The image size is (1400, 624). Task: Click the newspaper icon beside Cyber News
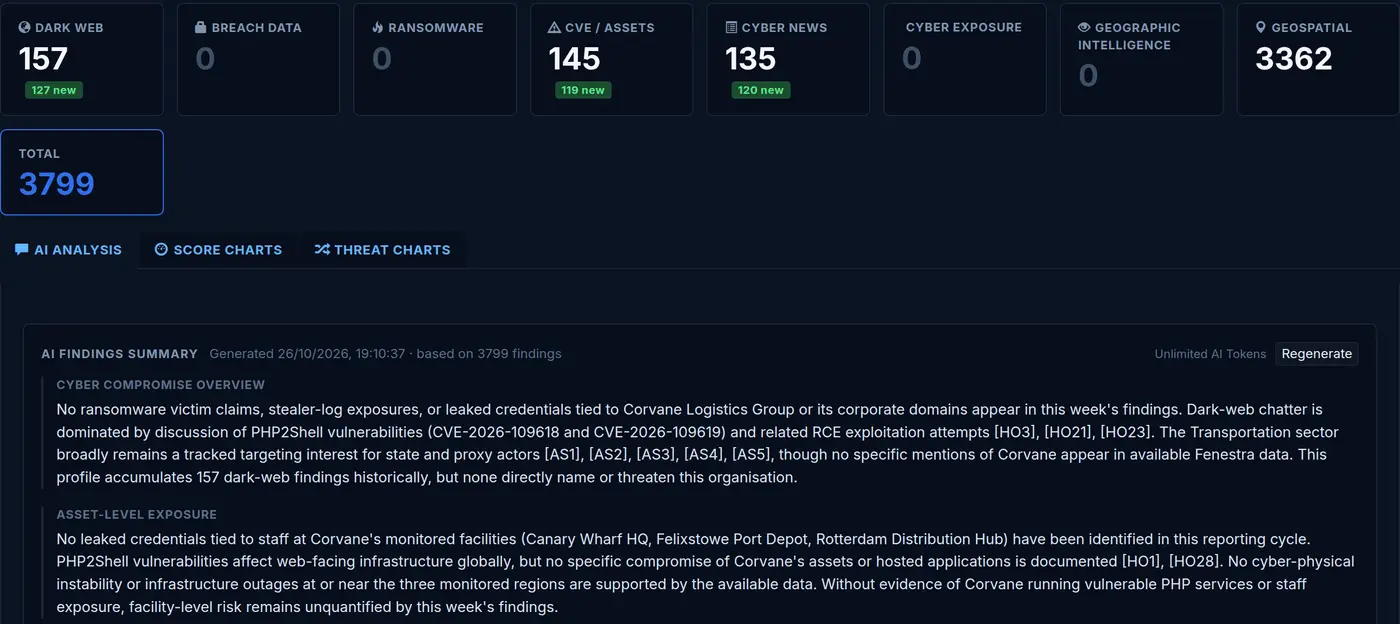tap(731, 28)
